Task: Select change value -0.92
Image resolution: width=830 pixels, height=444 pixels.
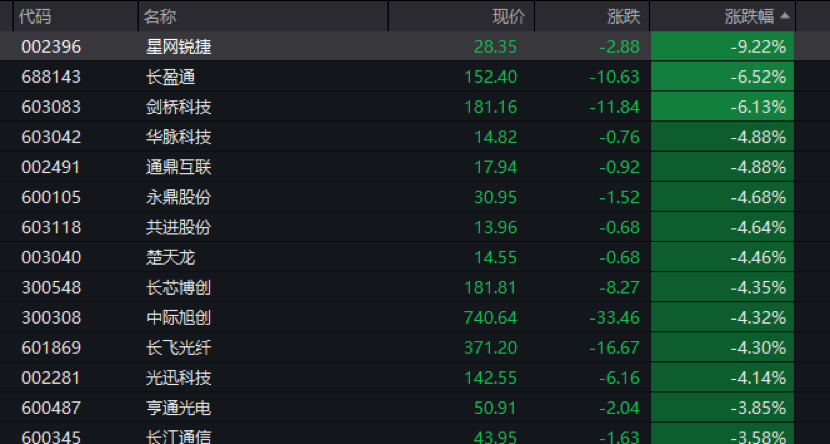Action: pos(619,167)
